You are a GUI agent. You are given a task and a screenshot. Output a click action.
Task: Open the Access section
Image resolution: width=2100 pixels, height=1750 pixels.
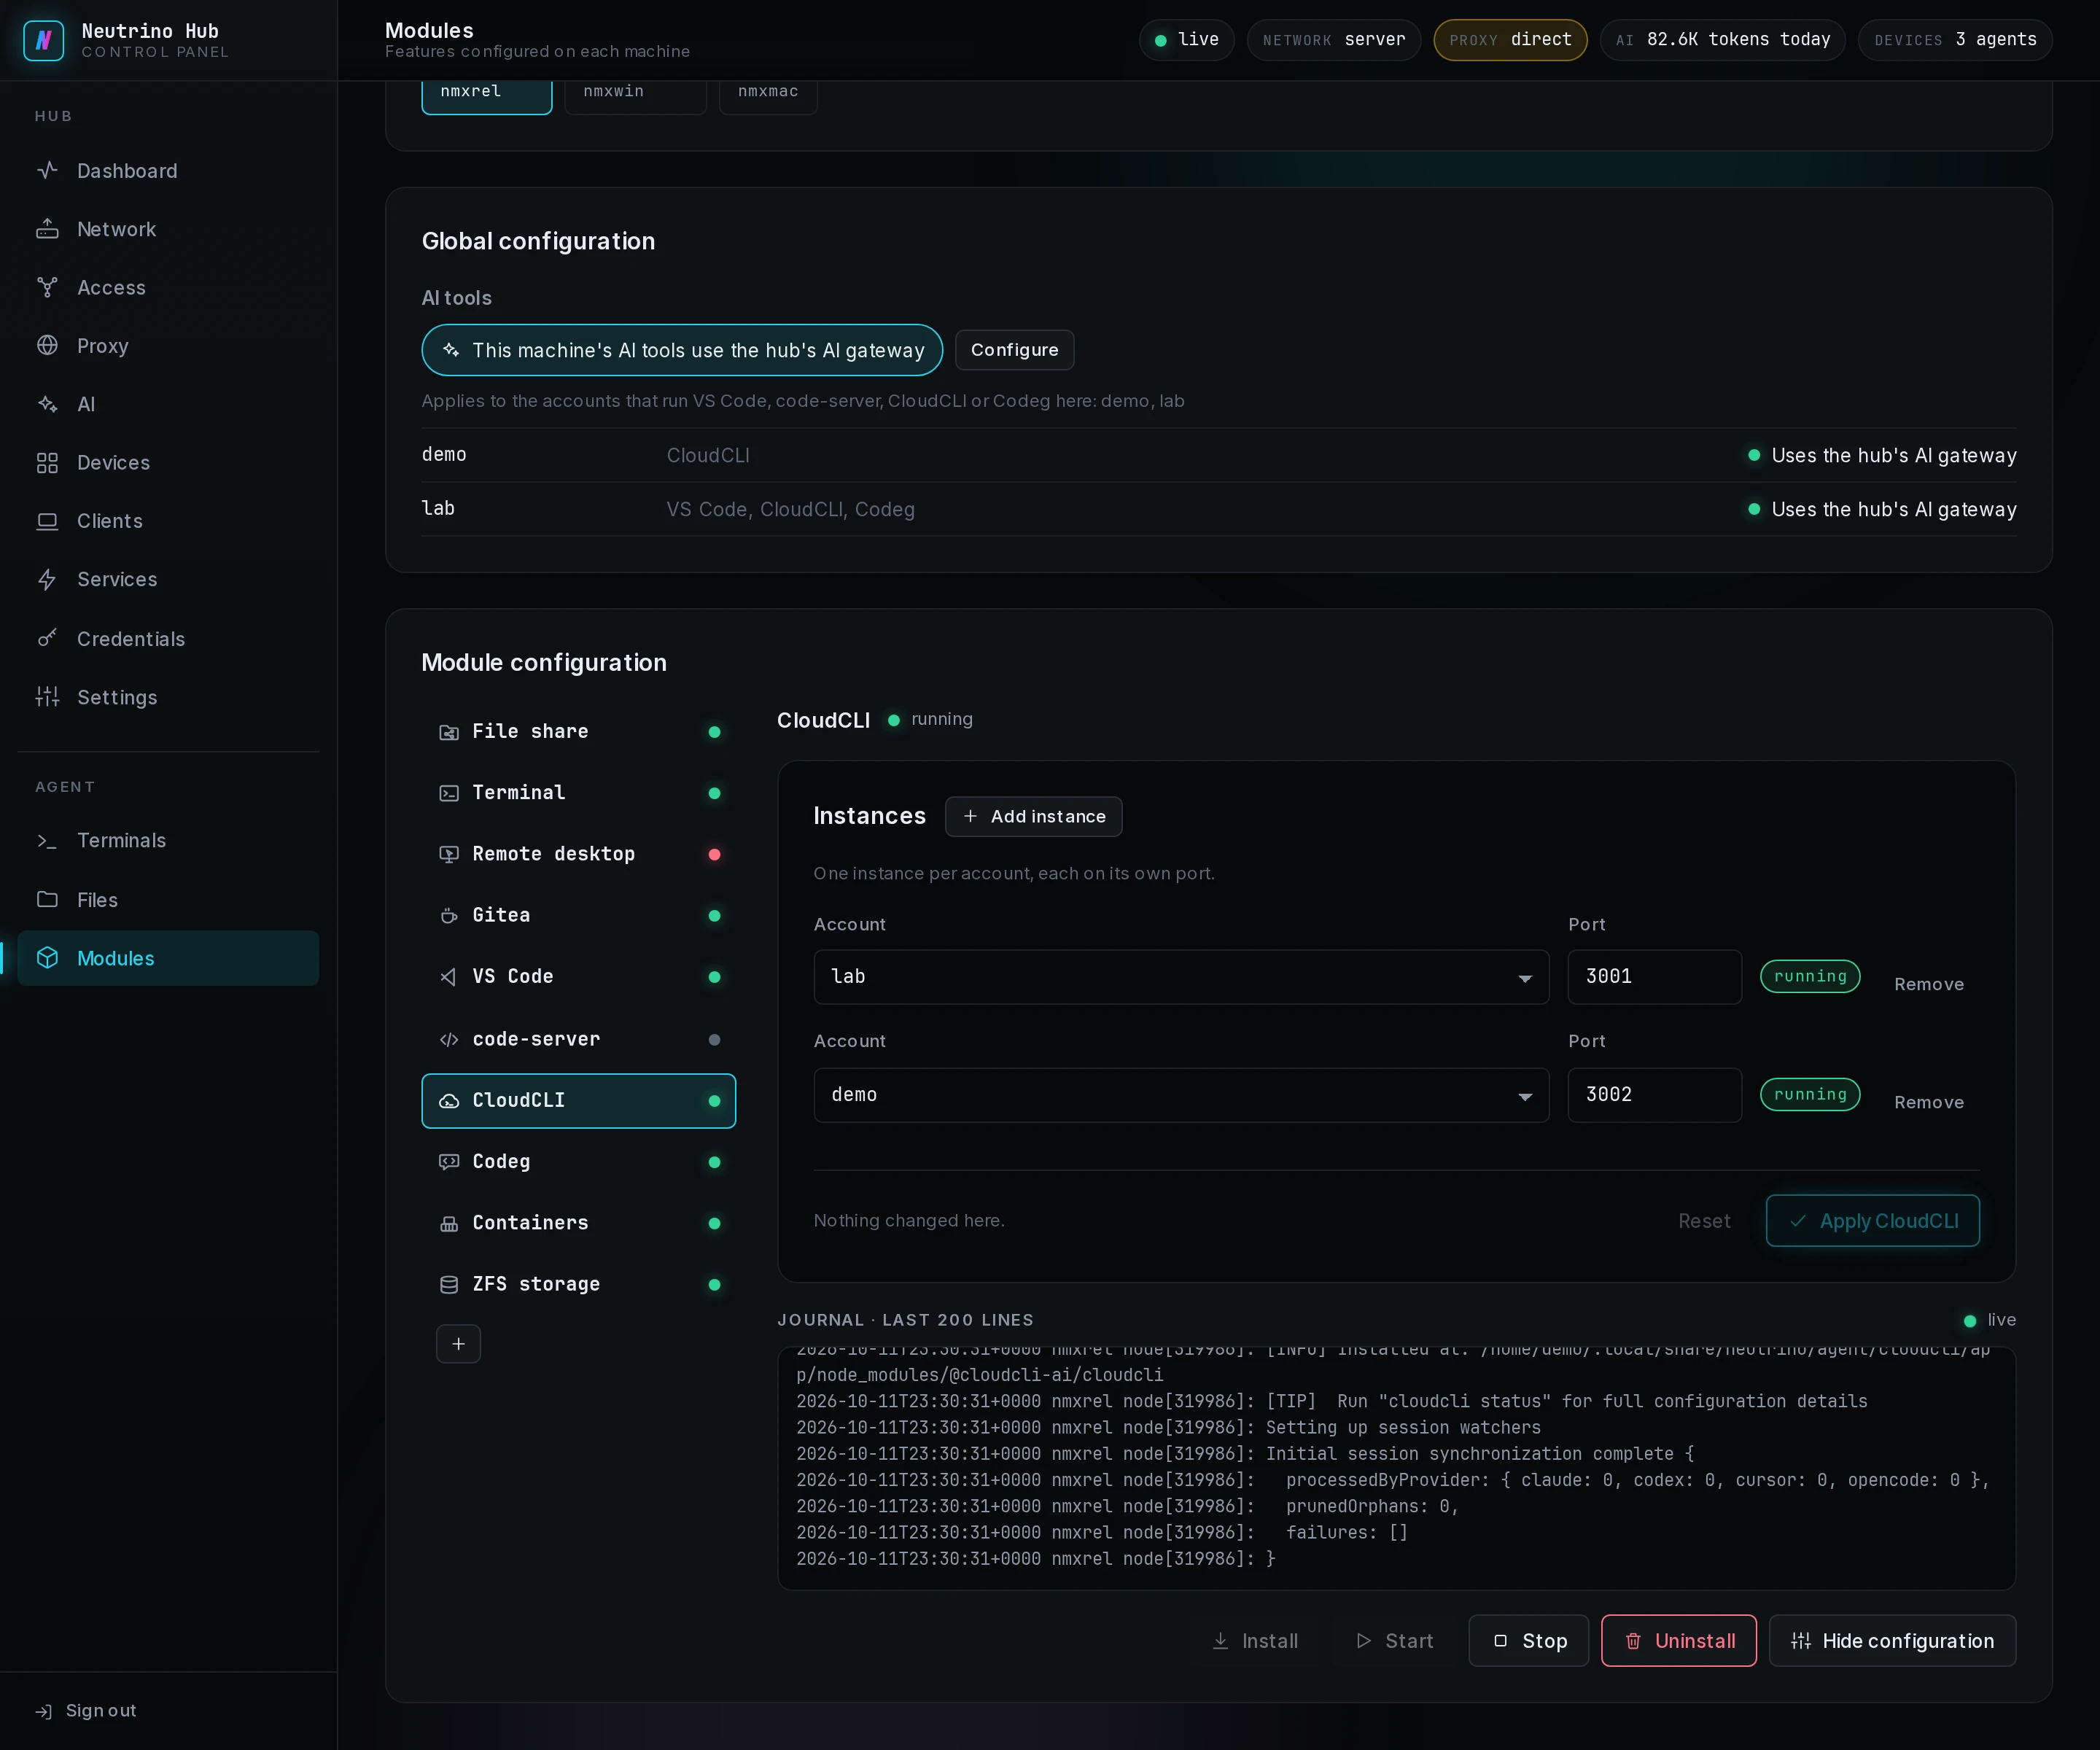coord(168,288)
